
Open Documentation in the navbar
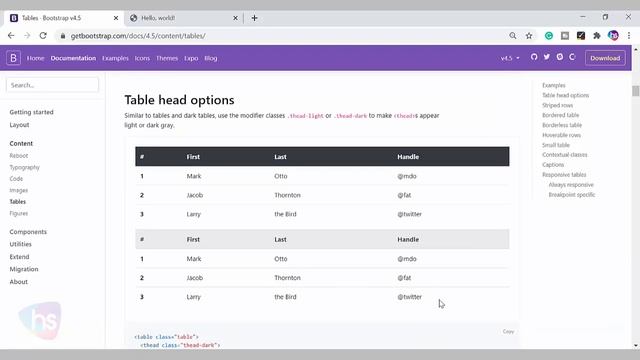point(73,58)
